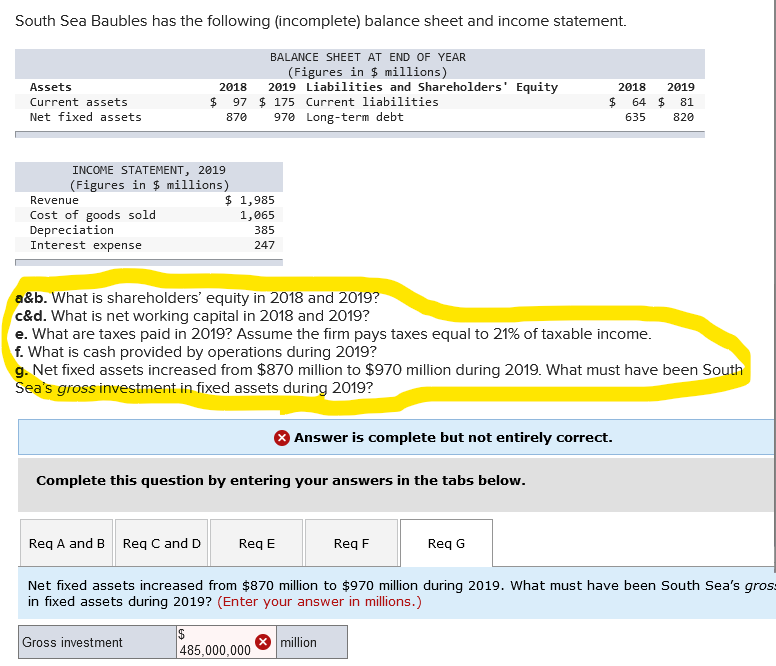
Task: Click the red X icon in answer status banner
Action: pos(282,438)
